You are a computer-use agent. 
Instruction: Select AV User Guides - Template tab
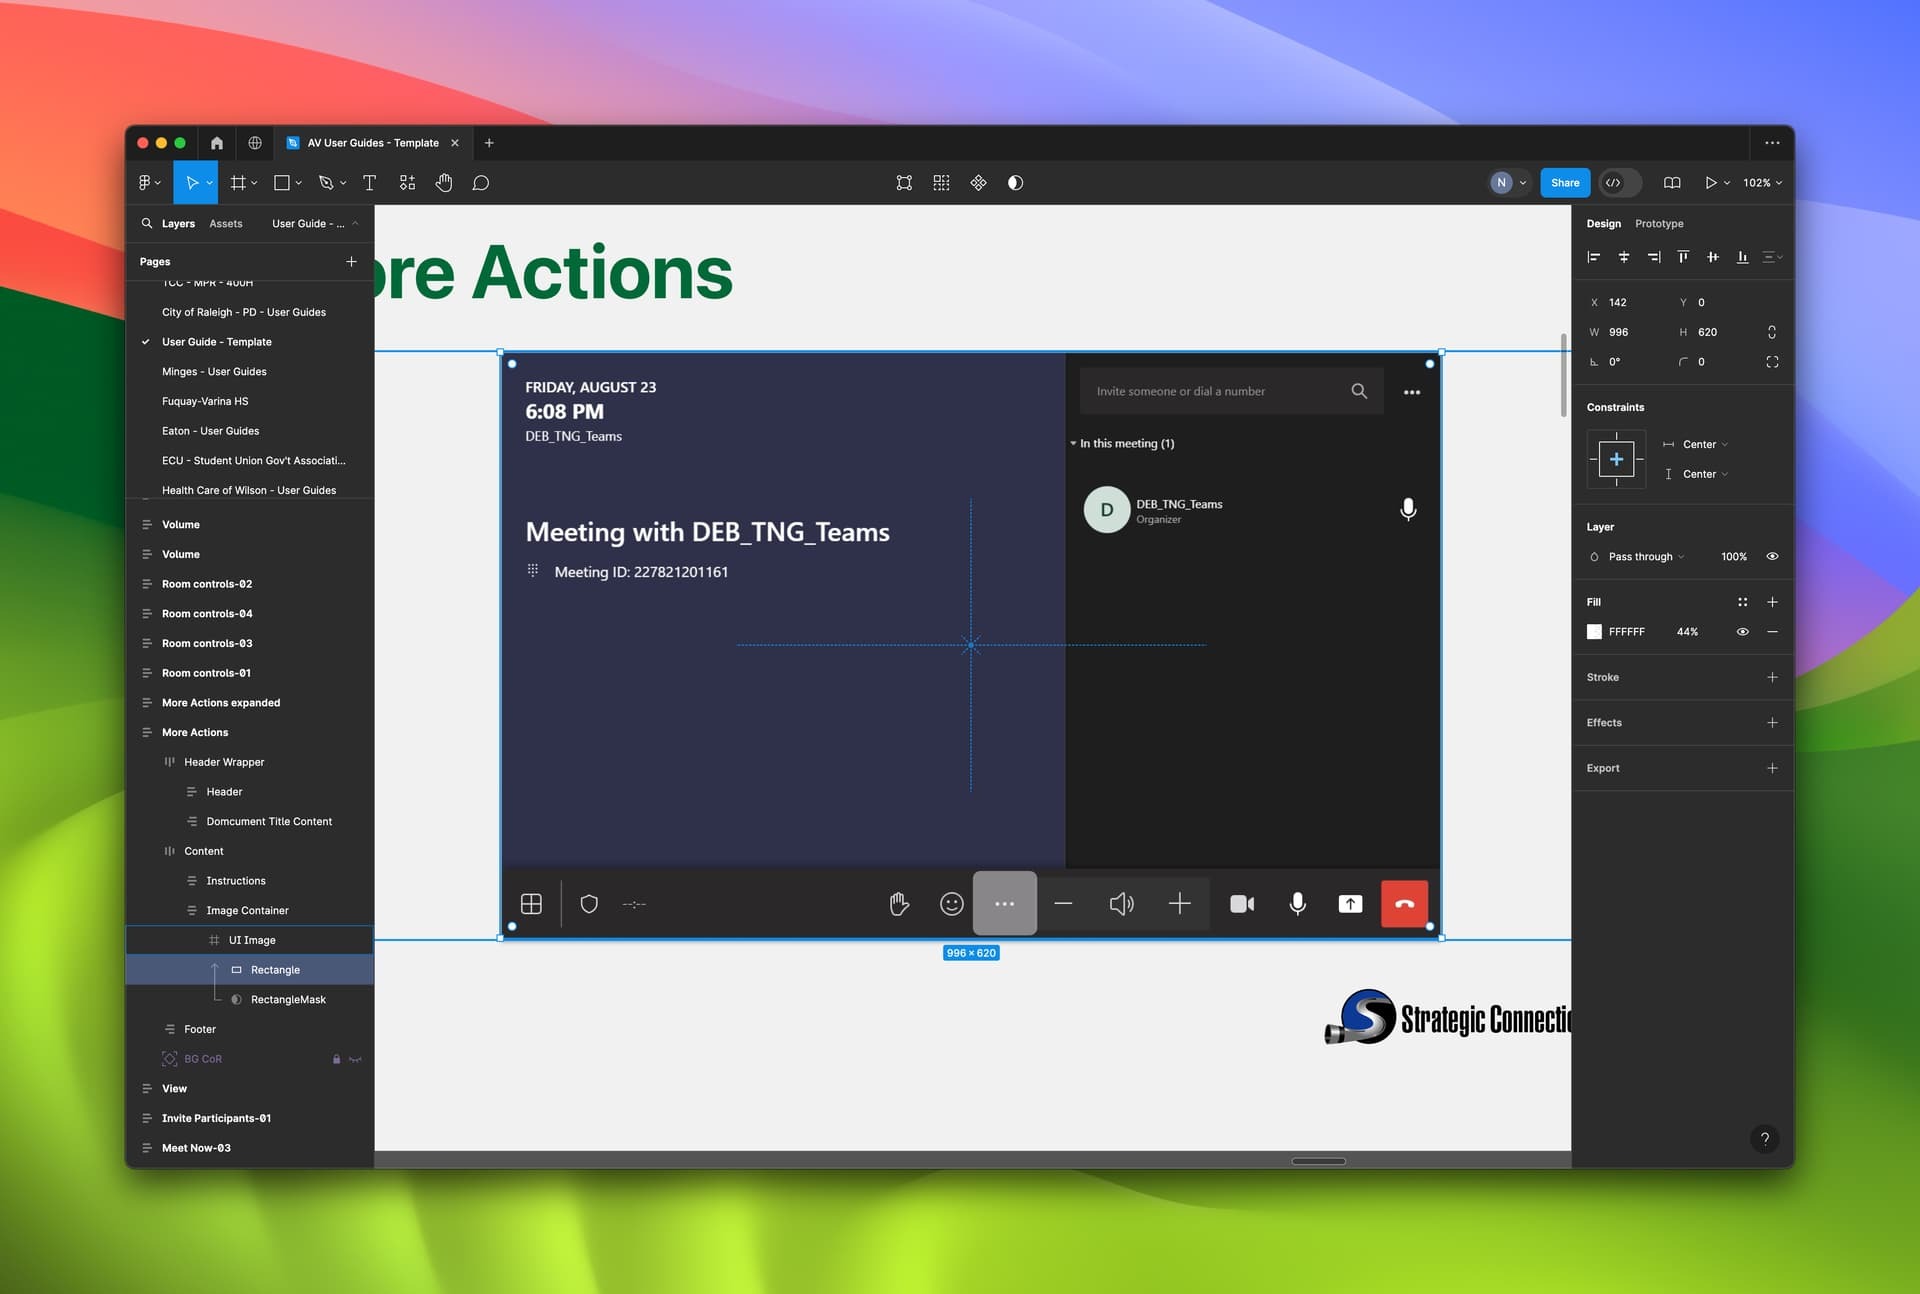coord(372,143)
